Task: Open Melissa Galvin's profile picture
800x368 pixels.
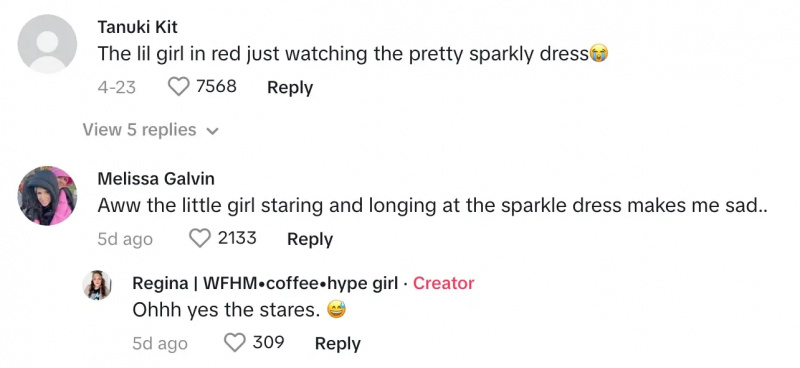Action: [x=47, y=195]
